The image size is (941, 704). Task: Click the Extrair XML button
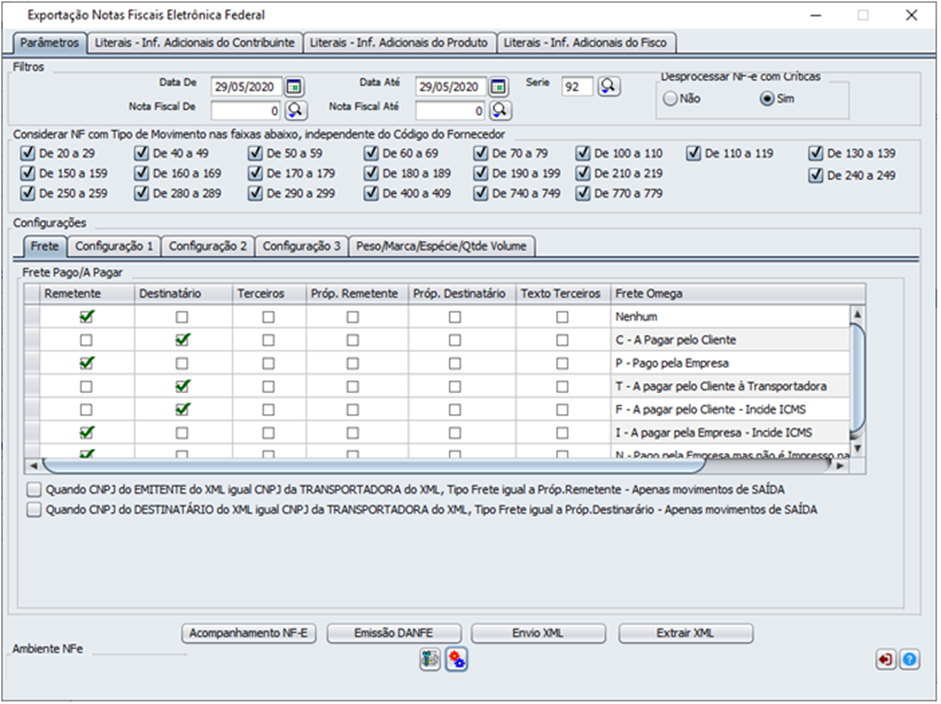tap(686, 633)
